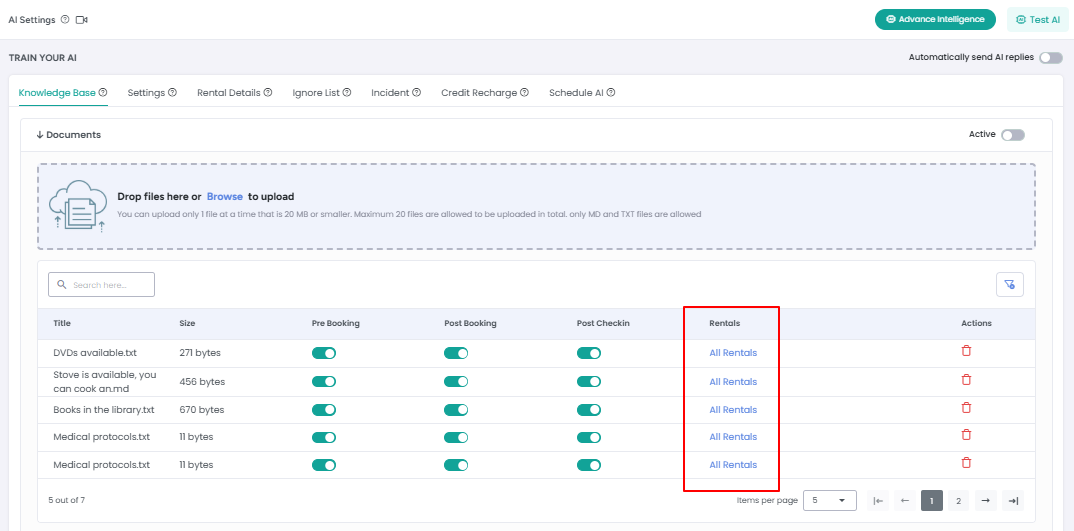Screen dimensions: 1074x531
Task: Disable Pre Booking for DVDs available.txt
Action: tap(324, 353)
